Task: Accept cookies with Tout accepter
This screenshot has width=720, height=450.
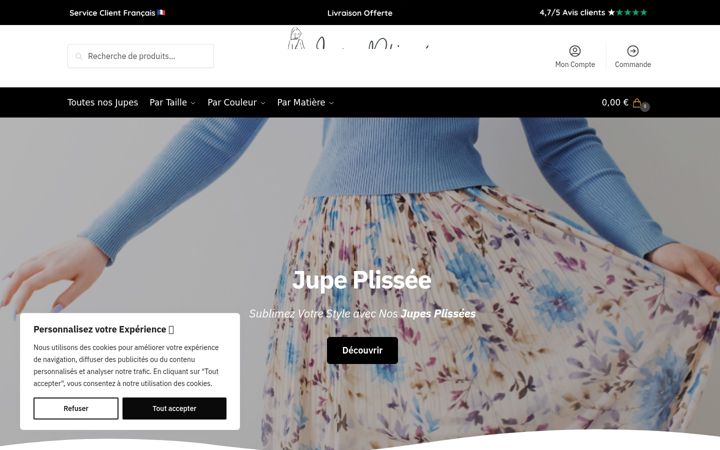Action: pyautogui.click(x=174, y=408)
